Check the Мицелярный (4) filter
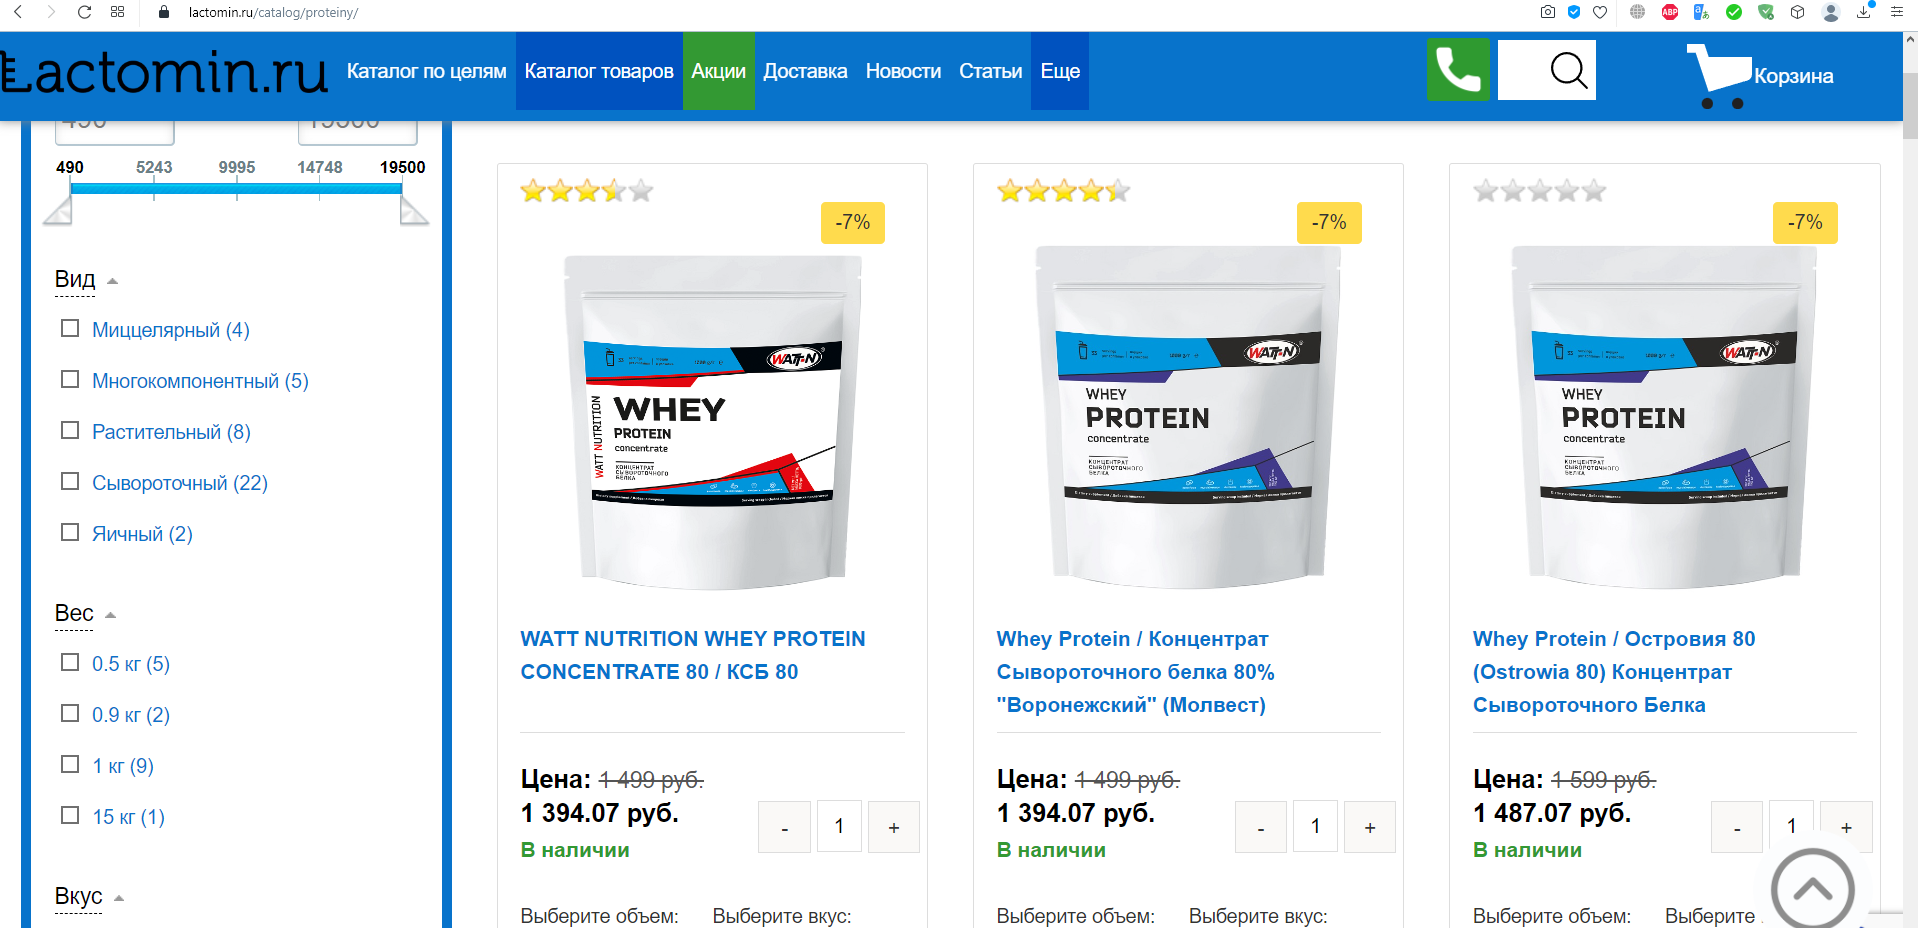Screen dimensions: 1918x928 coord(70,329)
